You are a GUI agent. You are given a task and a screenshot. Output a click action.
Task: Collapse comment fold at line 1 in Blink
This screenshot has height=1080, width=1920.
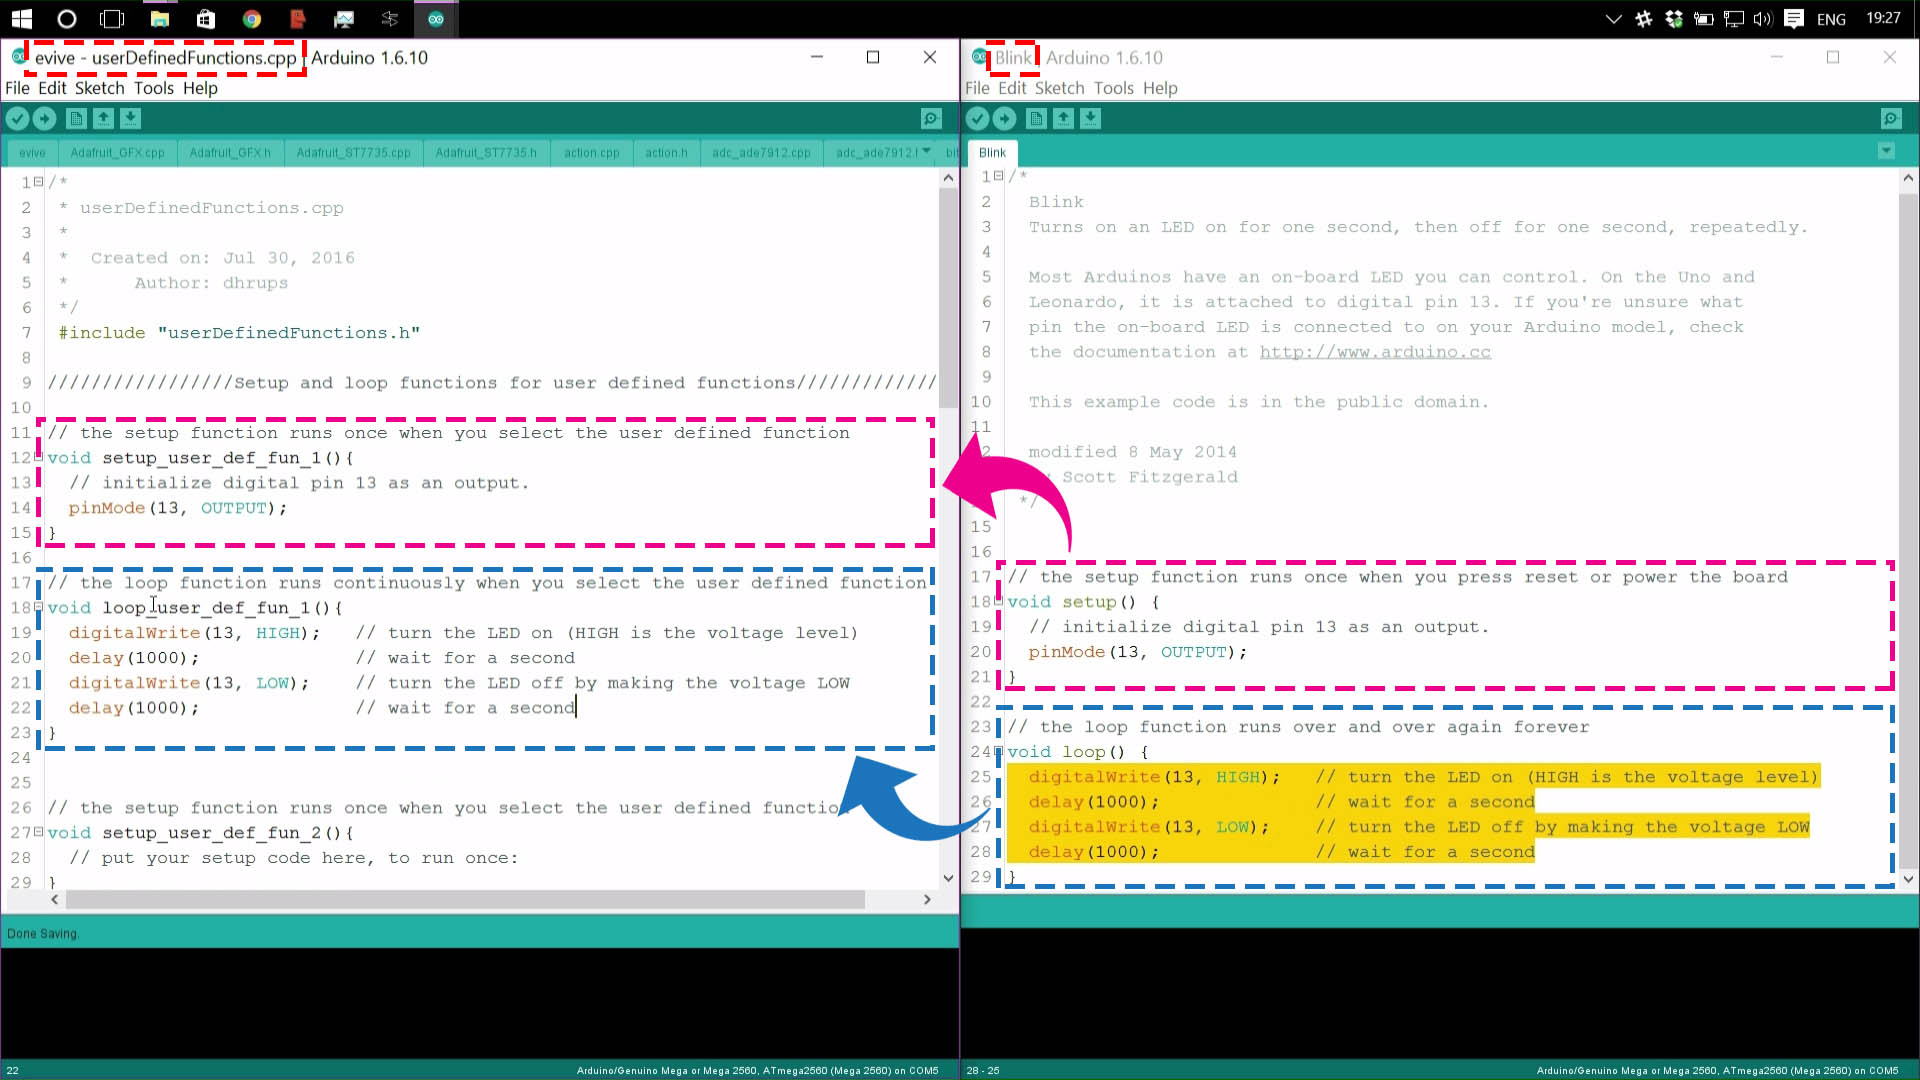point(998,175)
